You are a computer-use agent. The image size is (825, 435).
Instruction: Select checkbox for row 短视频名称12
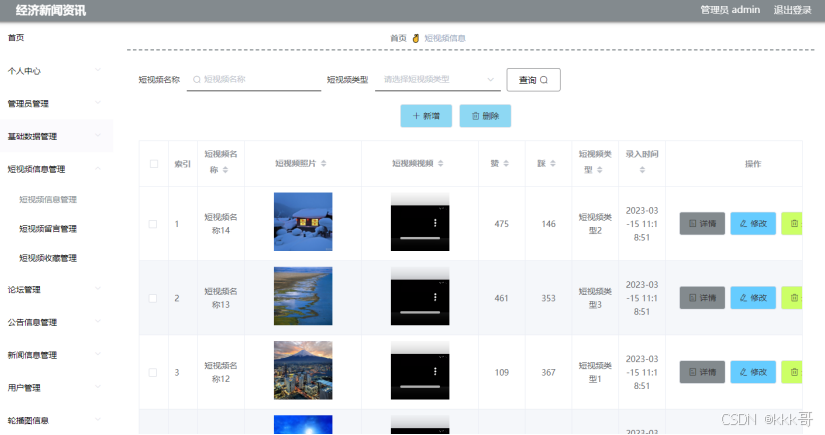(x=153, y=372)
